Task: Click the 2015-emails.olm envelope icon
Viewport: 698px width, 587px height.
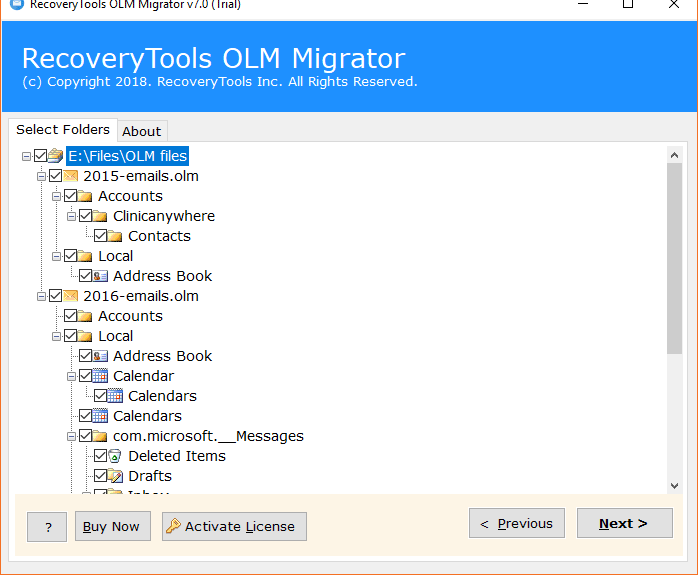Action: pyautogui.click(x=70, y=176)
